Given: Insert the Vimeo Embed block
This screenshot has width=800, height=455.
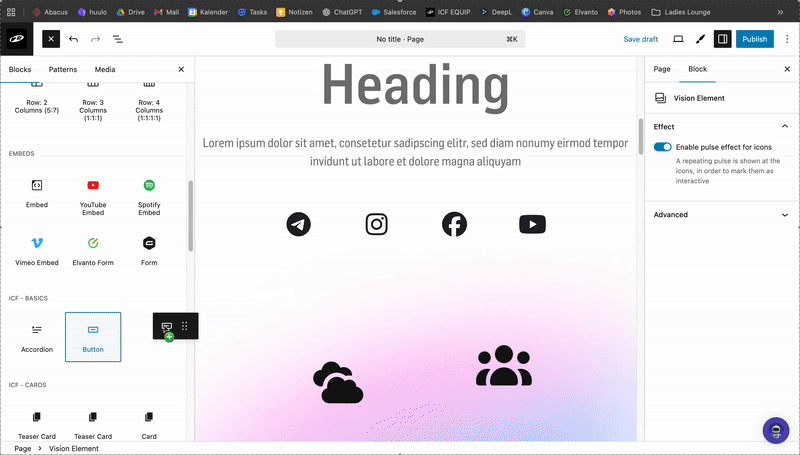Looking at the screenshot, I should click(x=37, y=251).
